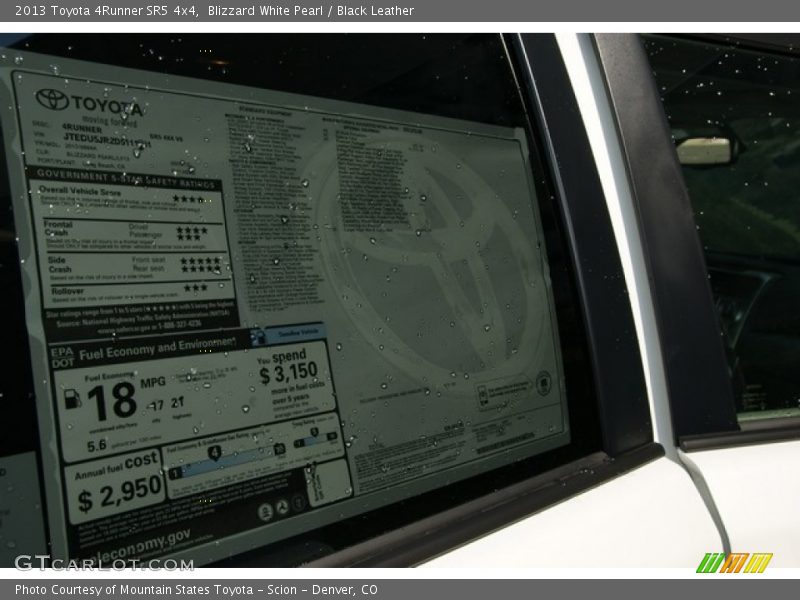Viewport: 800px width, 600px height.
Task: Click the "EPA DOT" badge
Action: pos(63,357)
